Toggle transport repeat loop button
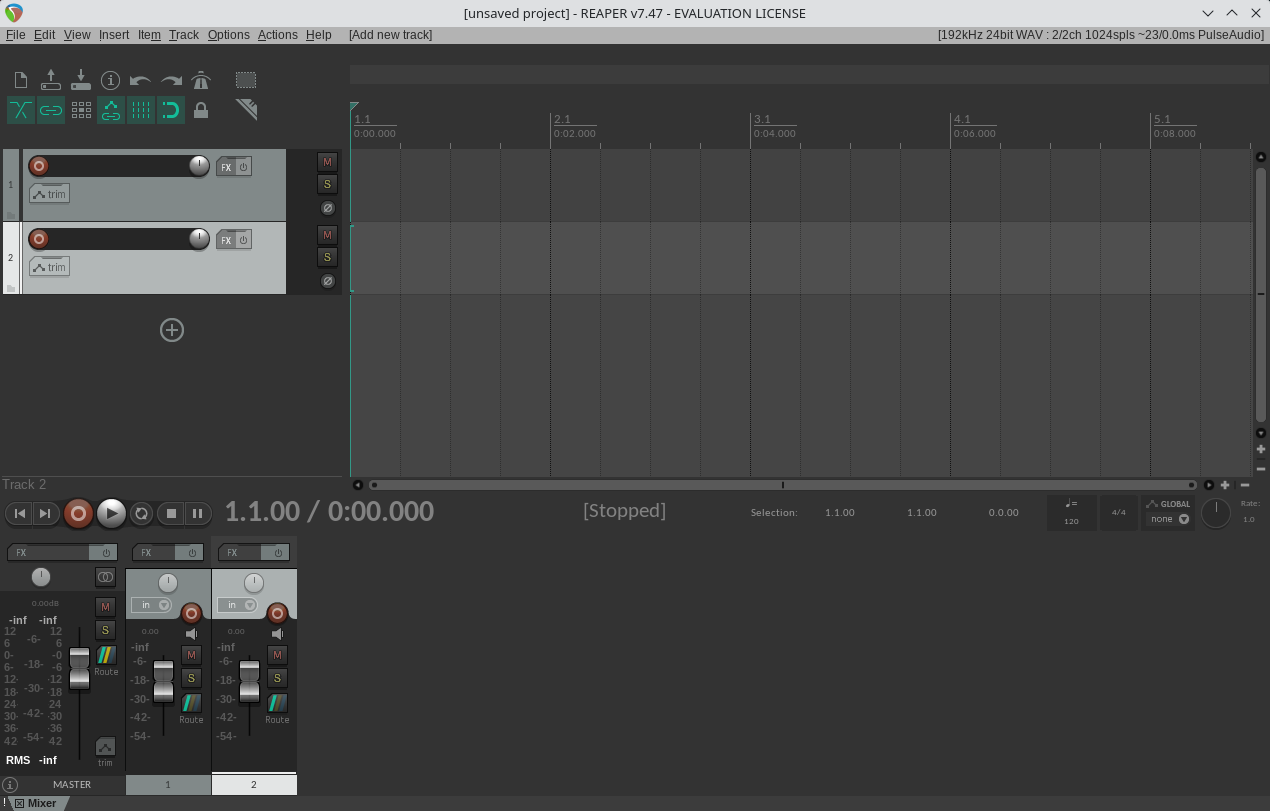Screen dimensions: 1270x811 click(x=141, y=513)
